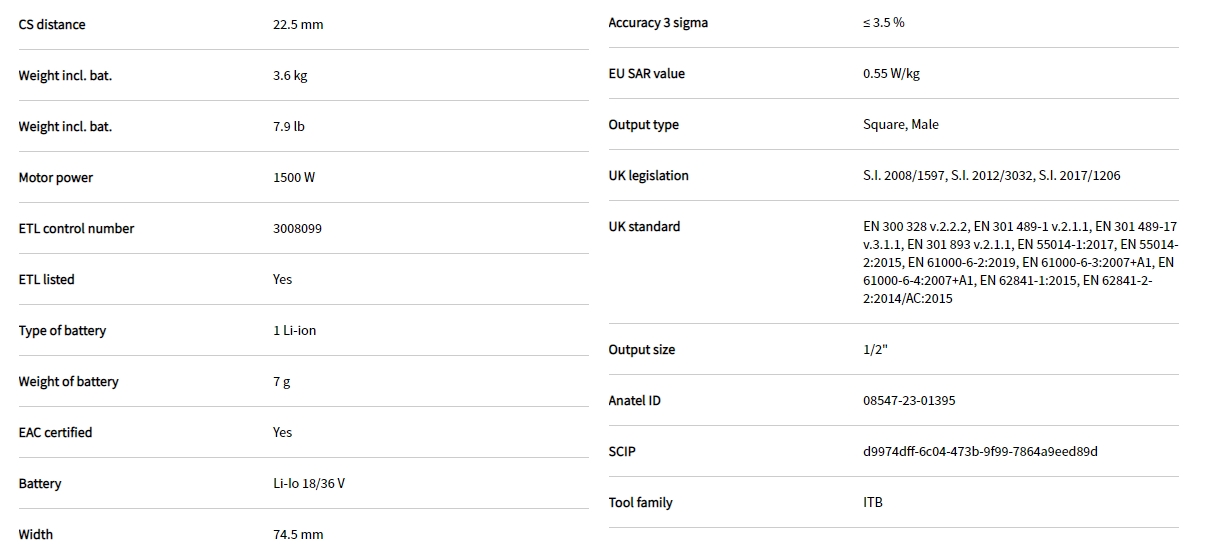Select the Anatel ID value 08547-23-01395
Viewport: 1218px width, 550px height.
point(908,400)
